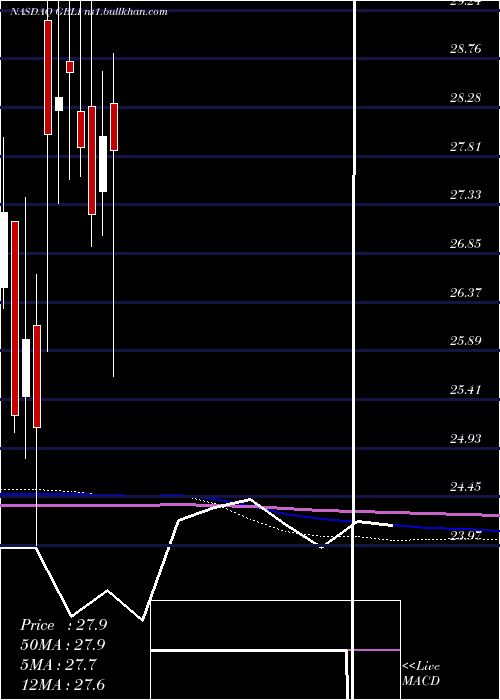The image size is (500, 700).
Task: Click the 24.45 price axis label
Action: tap(465, 487)
